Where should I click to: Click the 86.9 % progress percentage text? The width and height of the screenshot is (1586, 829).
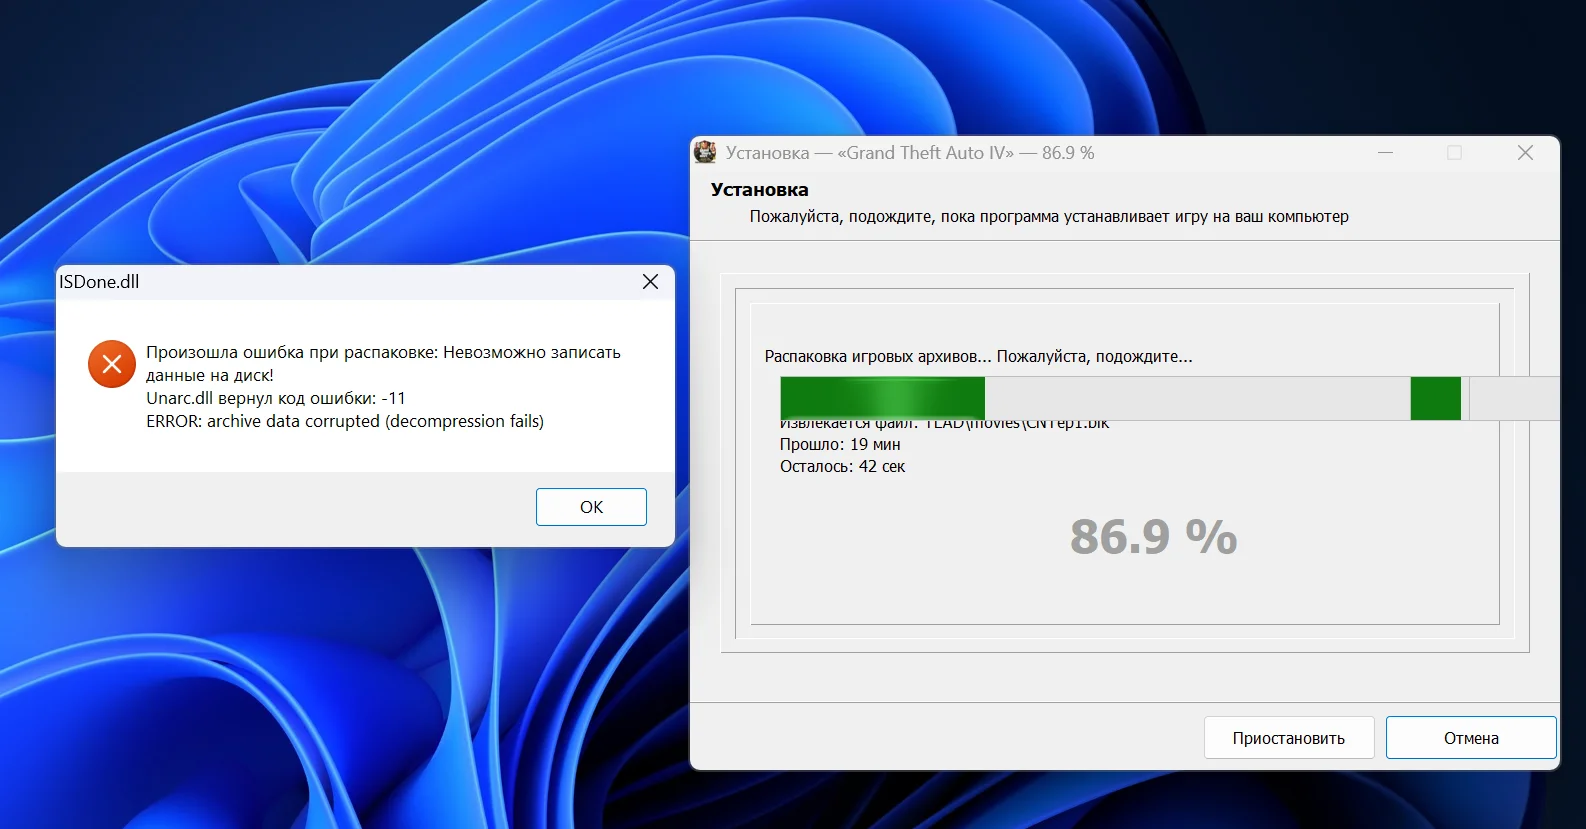pos(1154,537)
